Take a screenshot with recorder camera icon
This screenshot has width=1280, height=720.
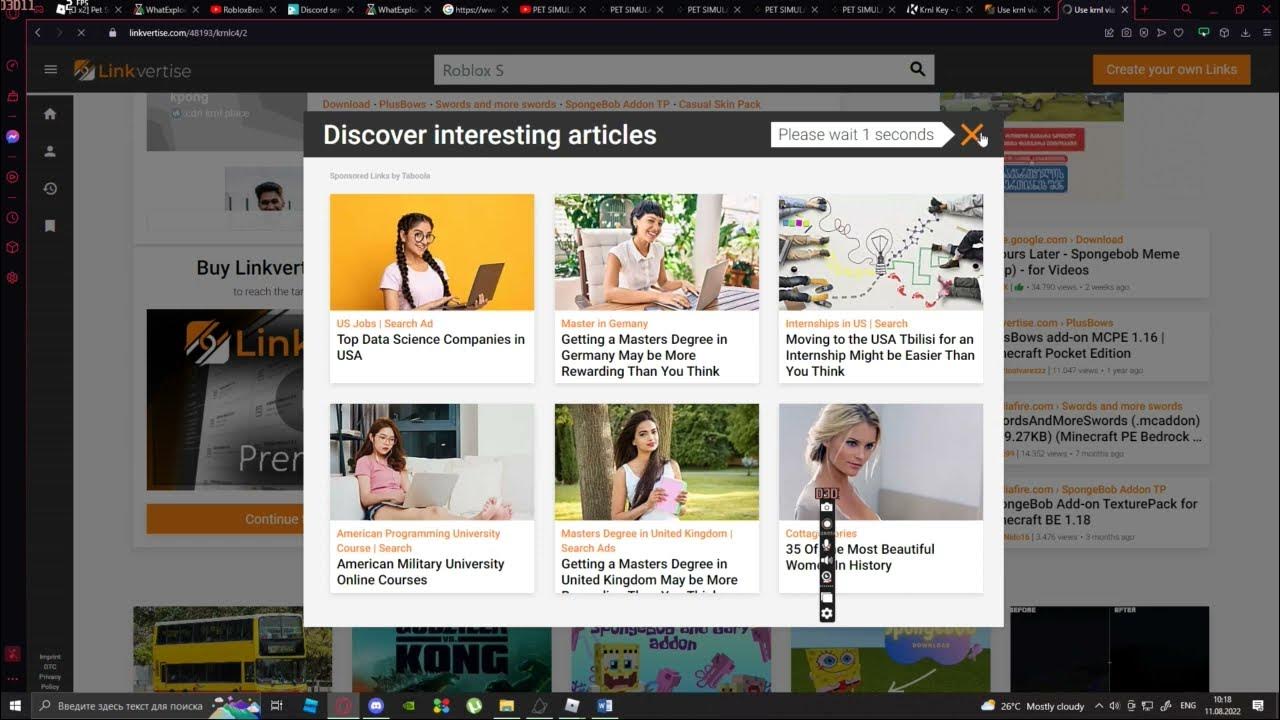[827, 508]
